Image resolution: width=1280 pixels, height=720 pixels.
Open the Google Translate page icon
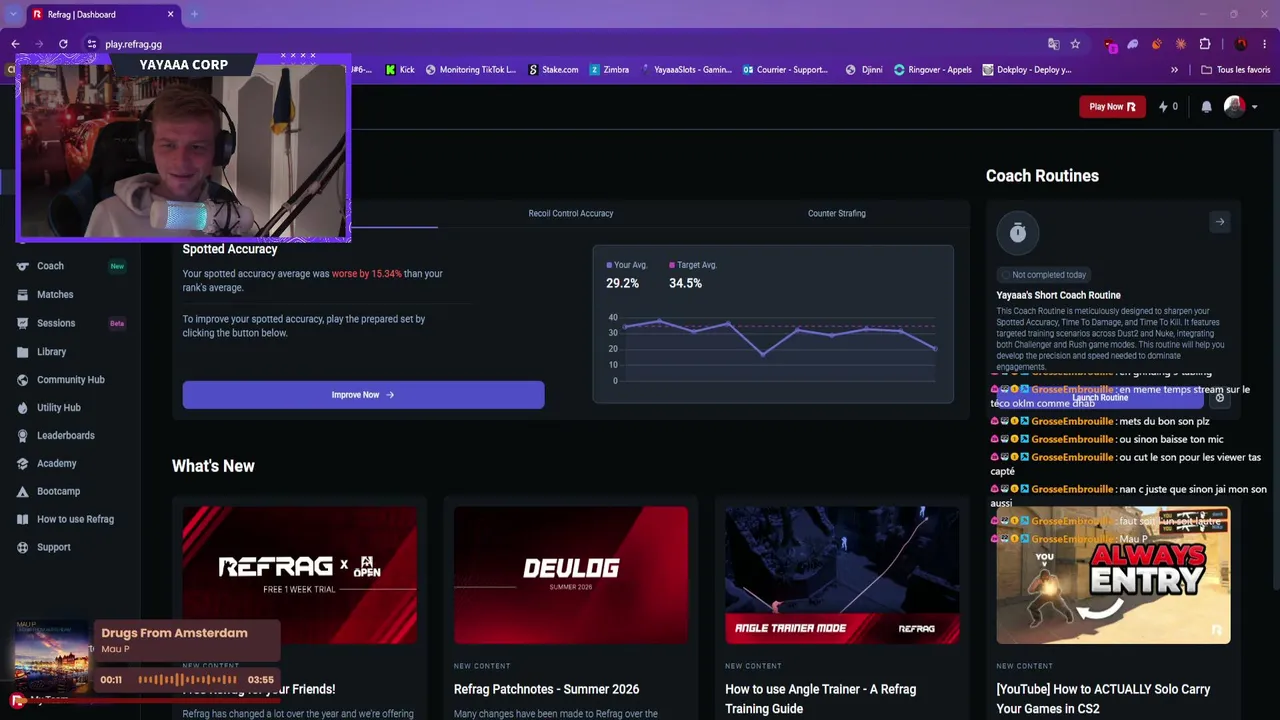[x=1053, y=44]
